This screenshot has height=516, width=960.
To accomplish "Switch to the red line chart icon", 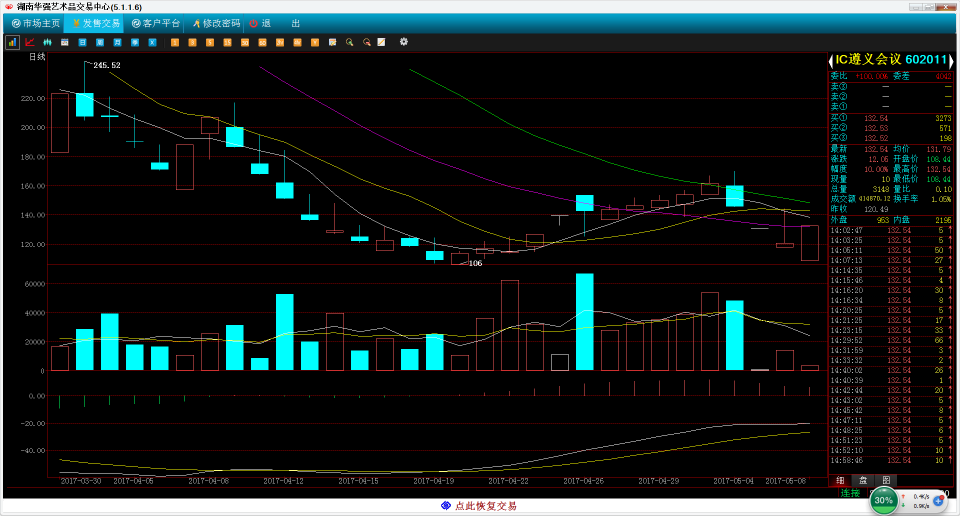I will pos(29,42).
